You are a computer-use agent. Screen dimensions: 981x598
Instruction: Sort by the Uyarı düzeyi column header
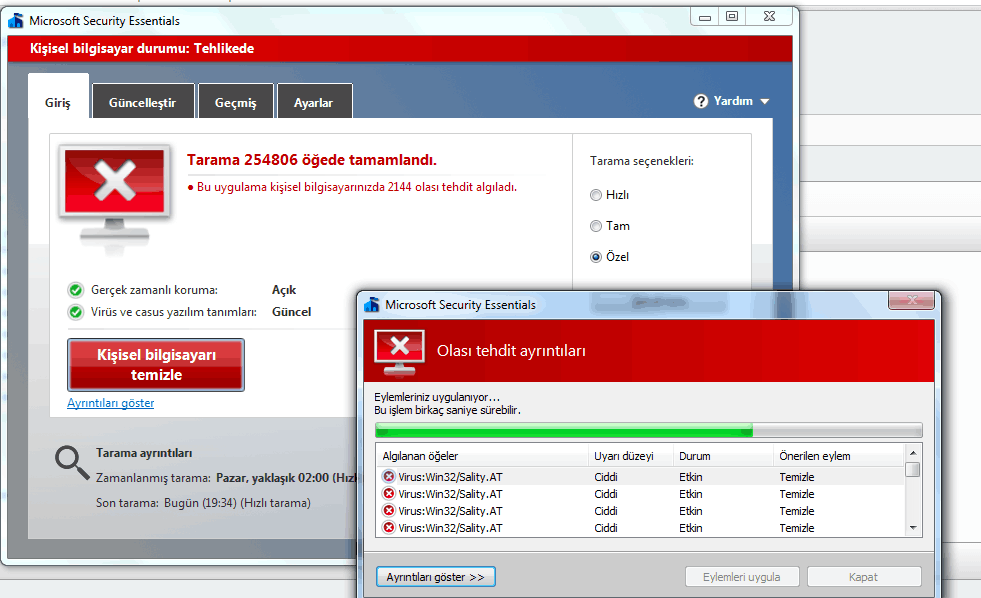(631, 456)
